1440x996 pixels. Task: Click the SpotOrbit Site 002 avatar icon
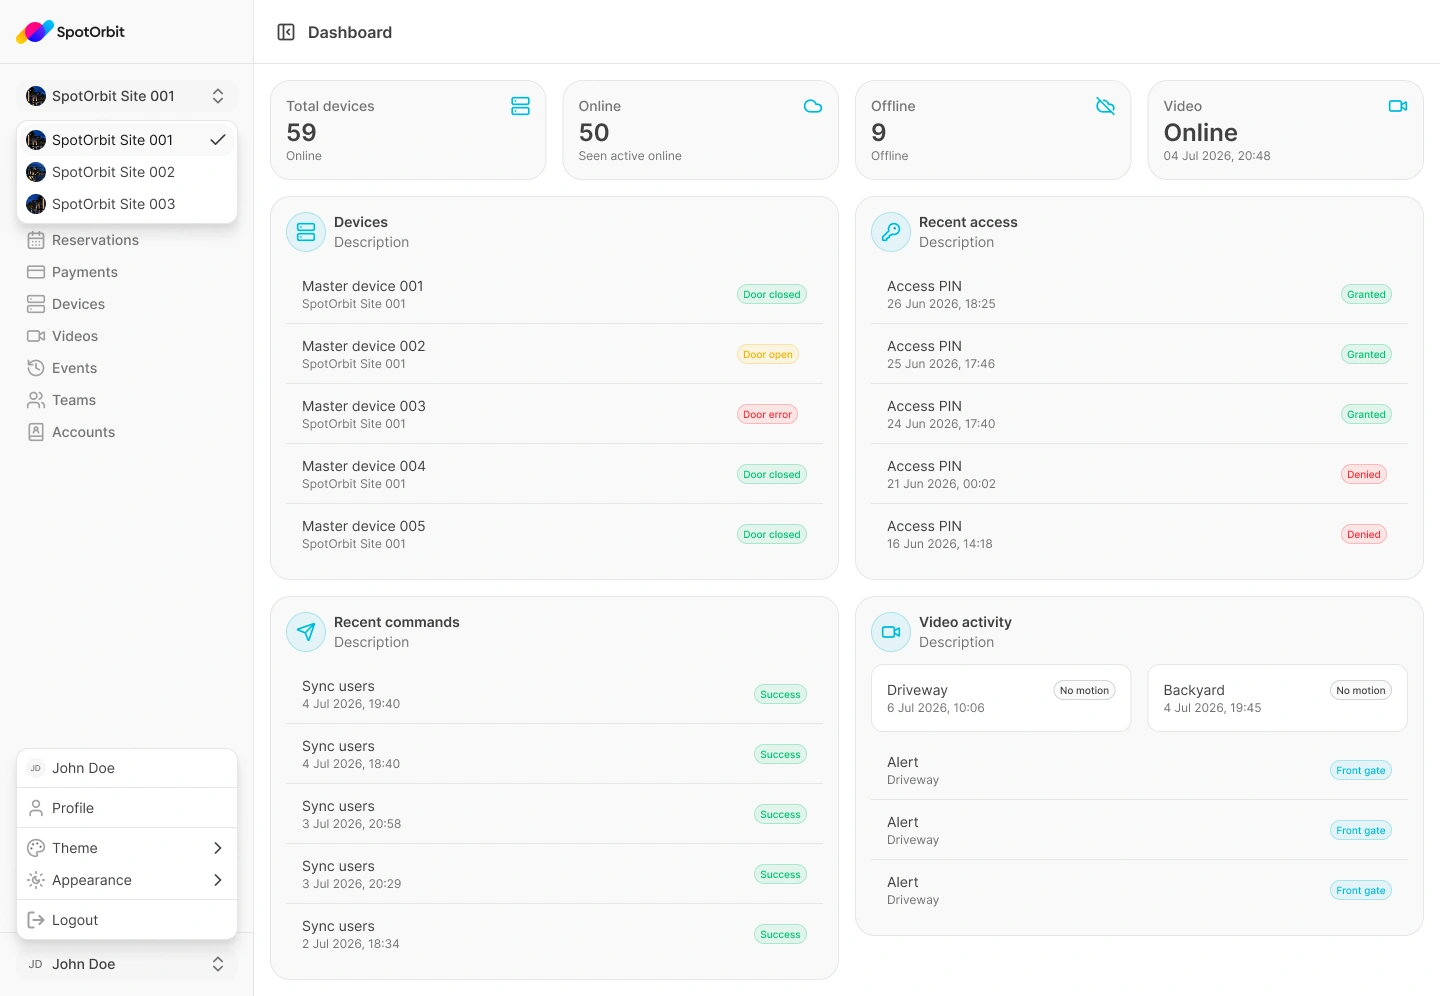coord(36,172)
